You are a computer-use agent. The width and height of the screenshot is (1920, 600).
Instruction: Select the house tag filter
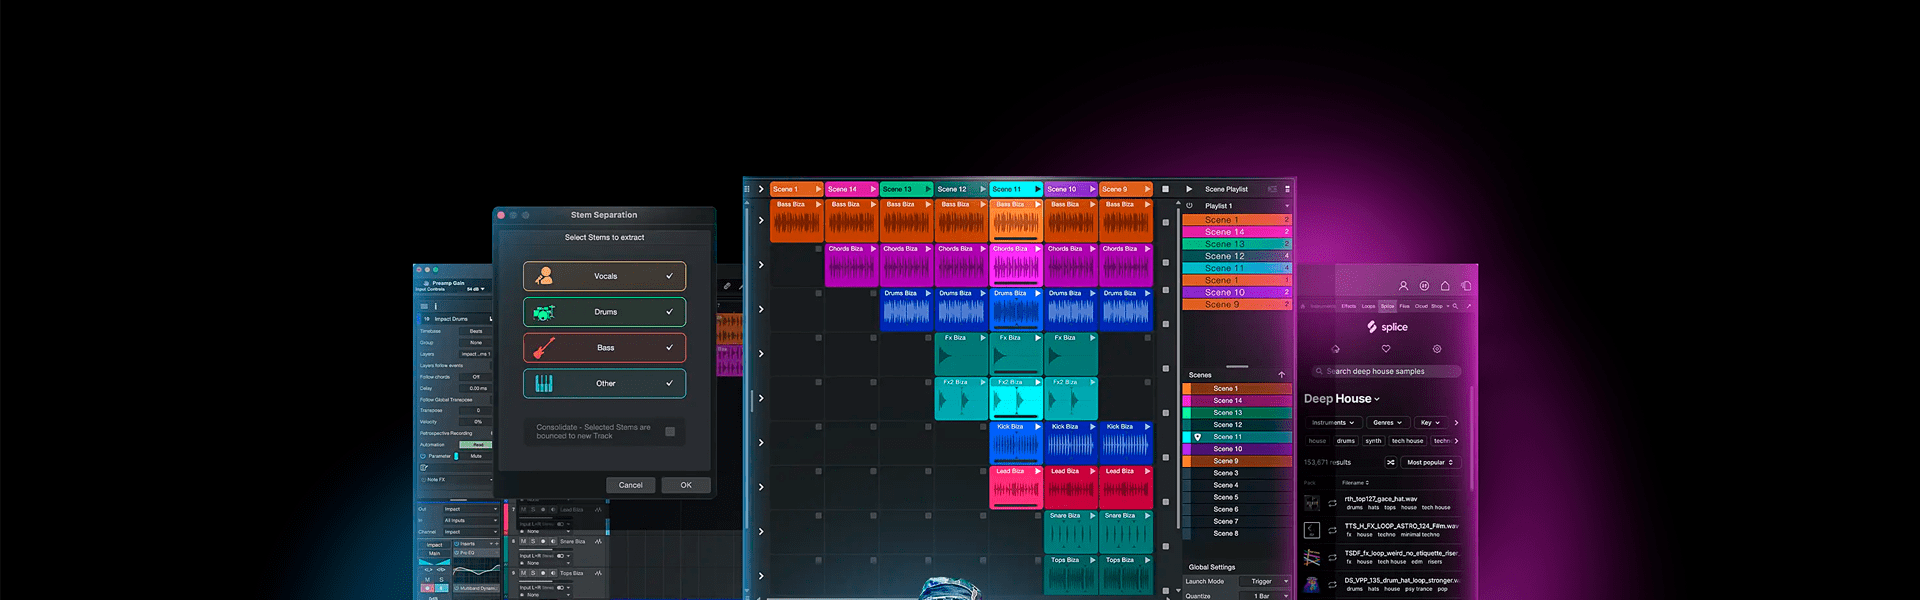click(1318, 441)
